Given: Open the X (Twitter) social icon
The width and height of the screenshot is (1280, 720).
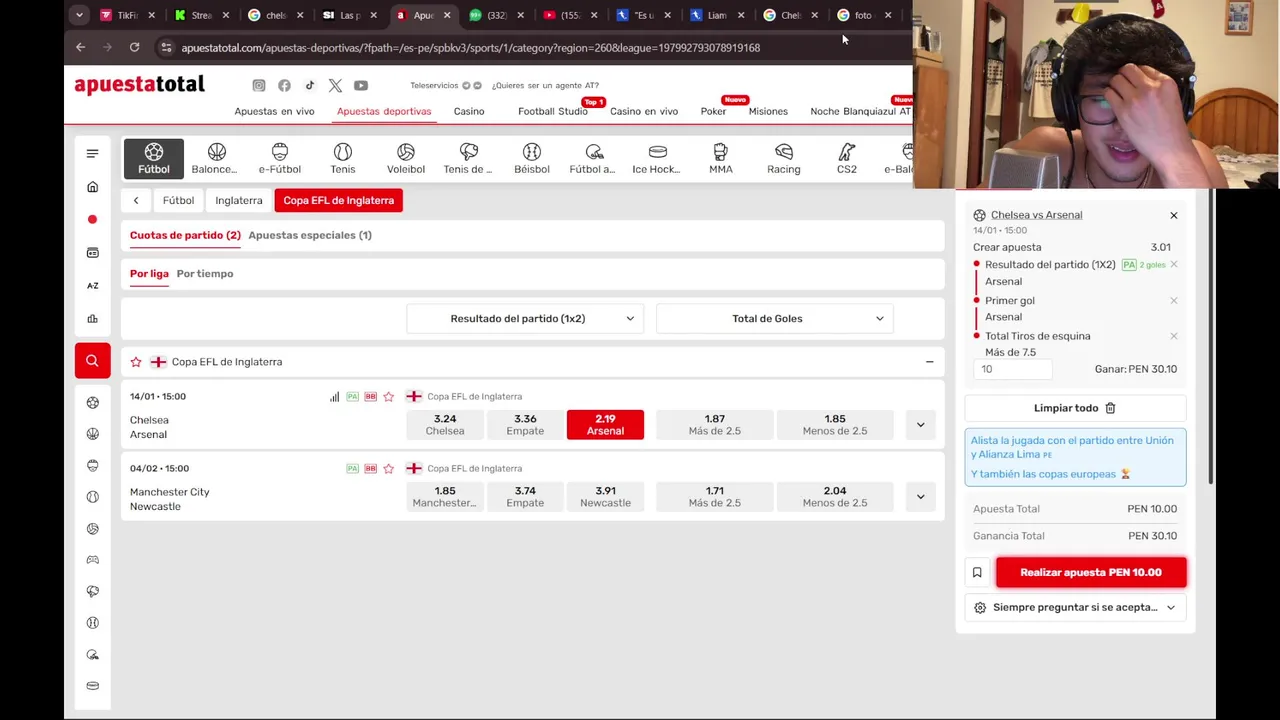Looking at the screenshot, I should [x=335, y=86].
